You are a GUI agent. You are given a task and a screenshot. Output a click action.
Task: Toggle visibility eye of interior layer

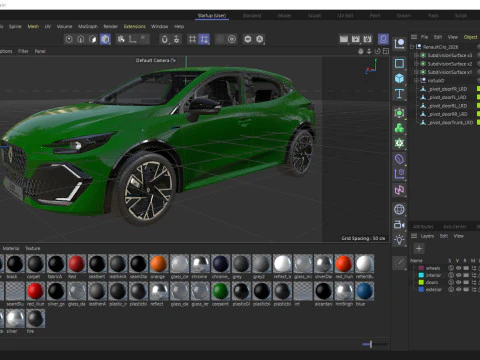[x=459, y=275]
